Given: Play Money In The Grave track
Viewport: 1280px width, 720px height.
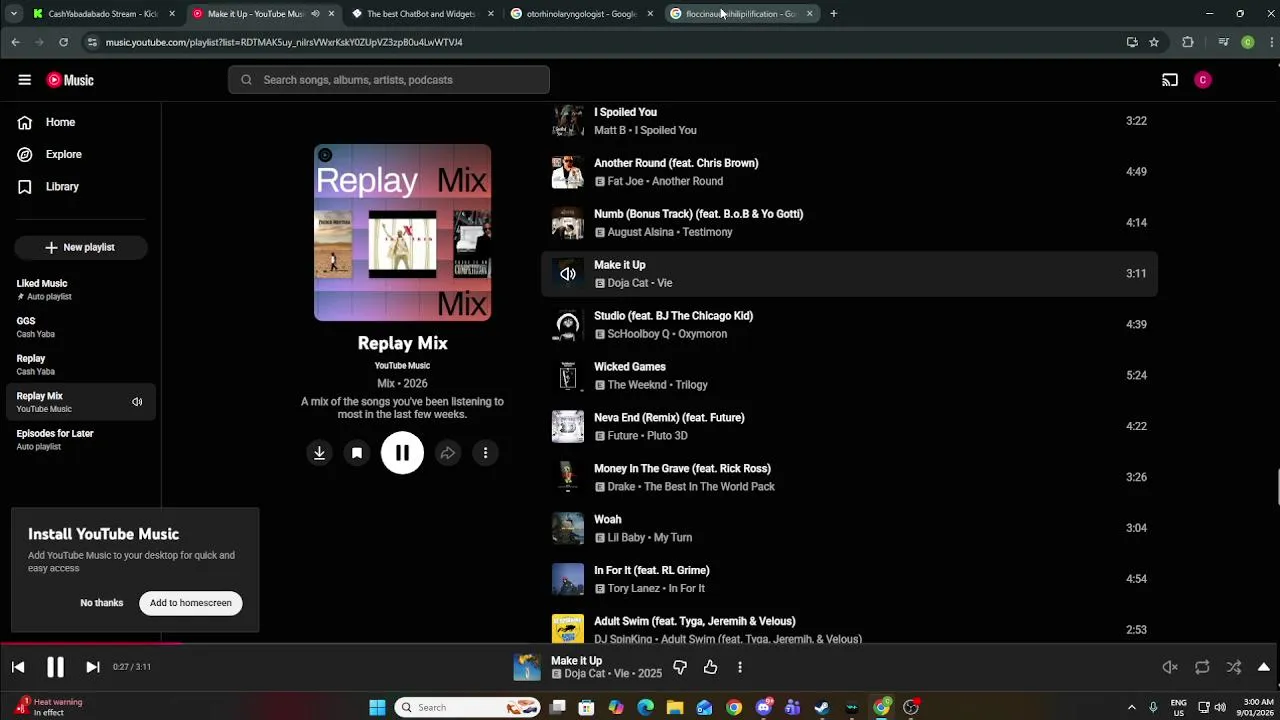Looking at the screenshot, I should (682, 469).
